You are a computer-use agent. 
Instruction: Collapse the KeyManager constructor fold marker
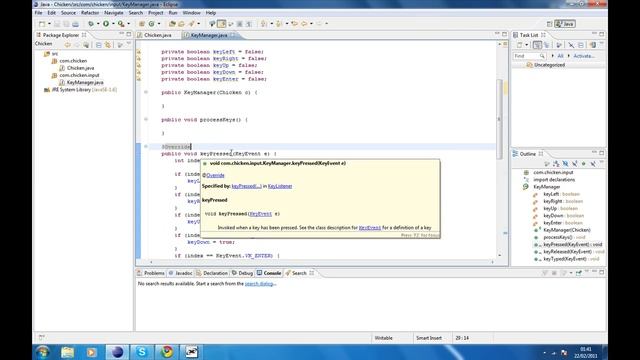pos(146,92)
